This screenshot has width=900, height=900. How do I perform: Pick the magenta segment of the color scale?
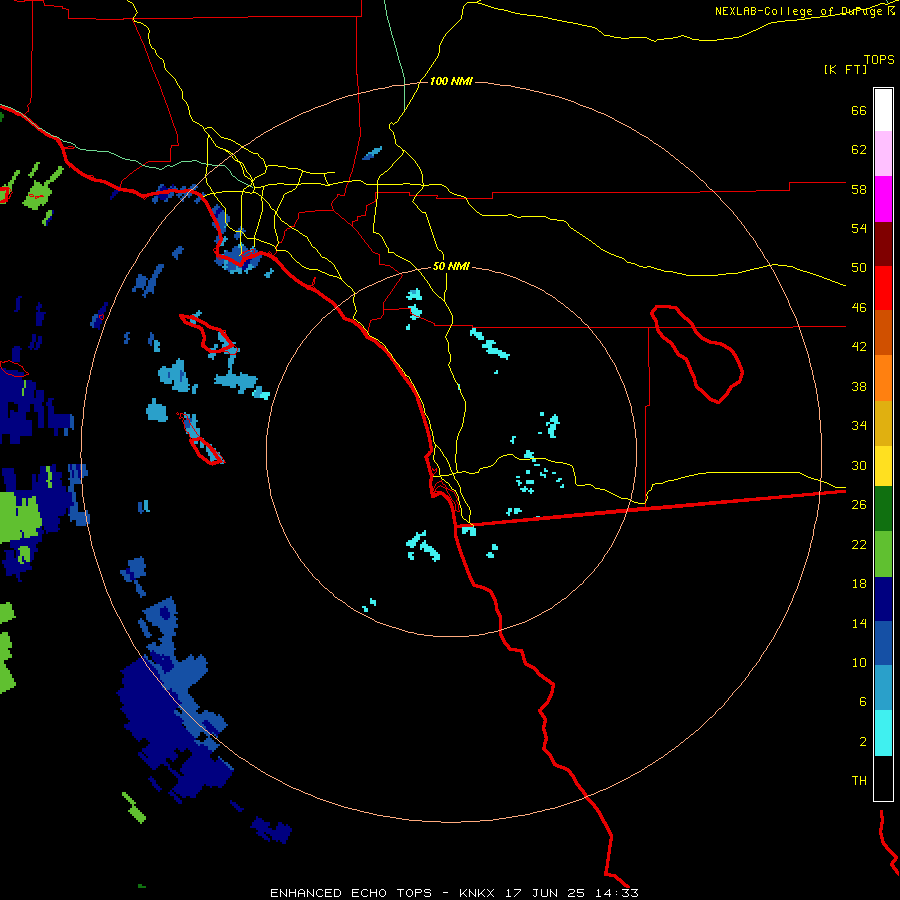pyautogui.click(x=883, y=199)
